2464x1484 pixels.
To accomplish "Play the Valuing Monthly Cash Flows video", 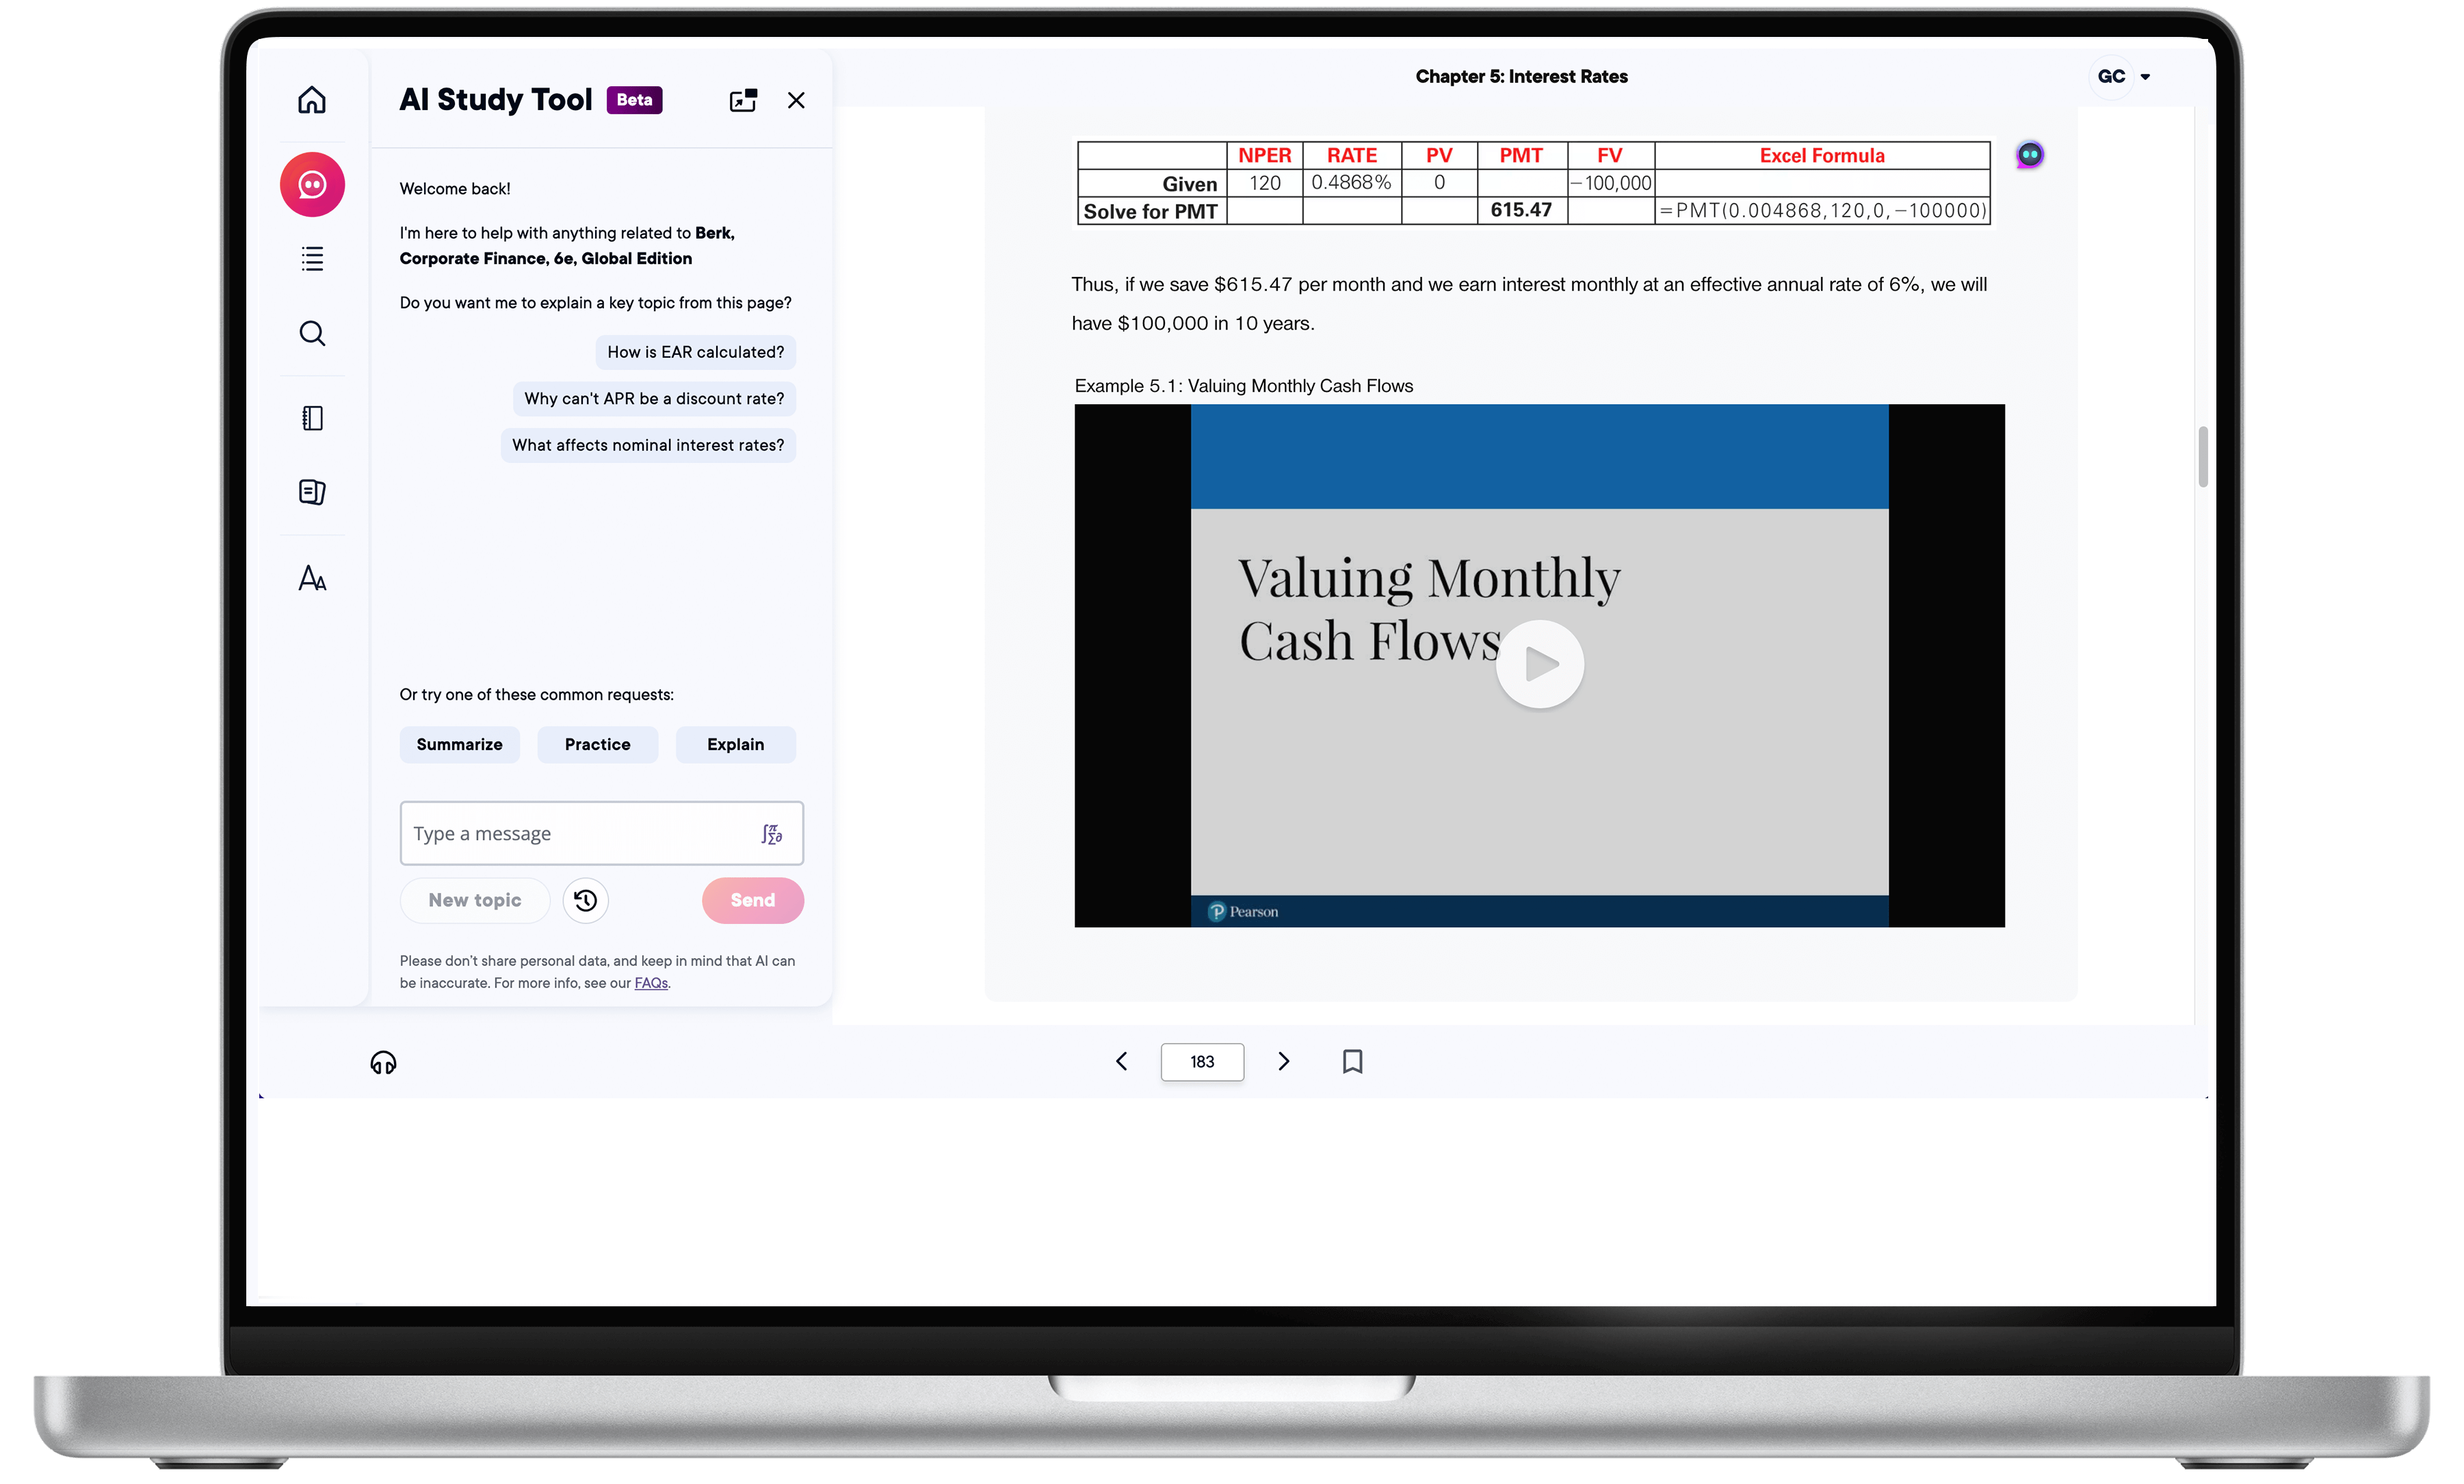I will tap(1539, 664).
